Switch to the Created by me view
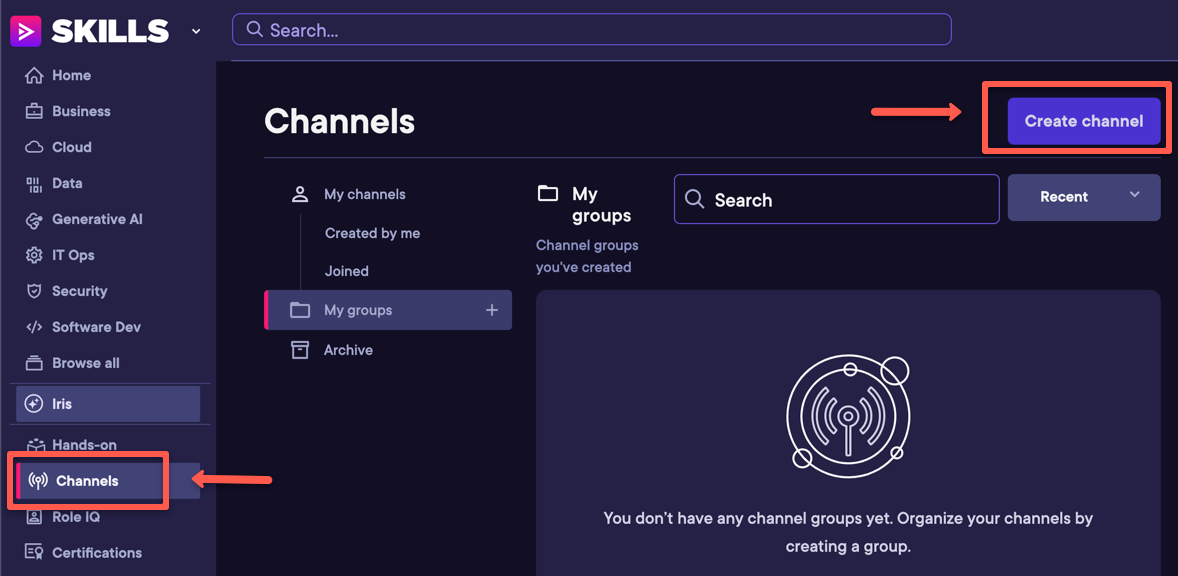 [x=372, y=233]
